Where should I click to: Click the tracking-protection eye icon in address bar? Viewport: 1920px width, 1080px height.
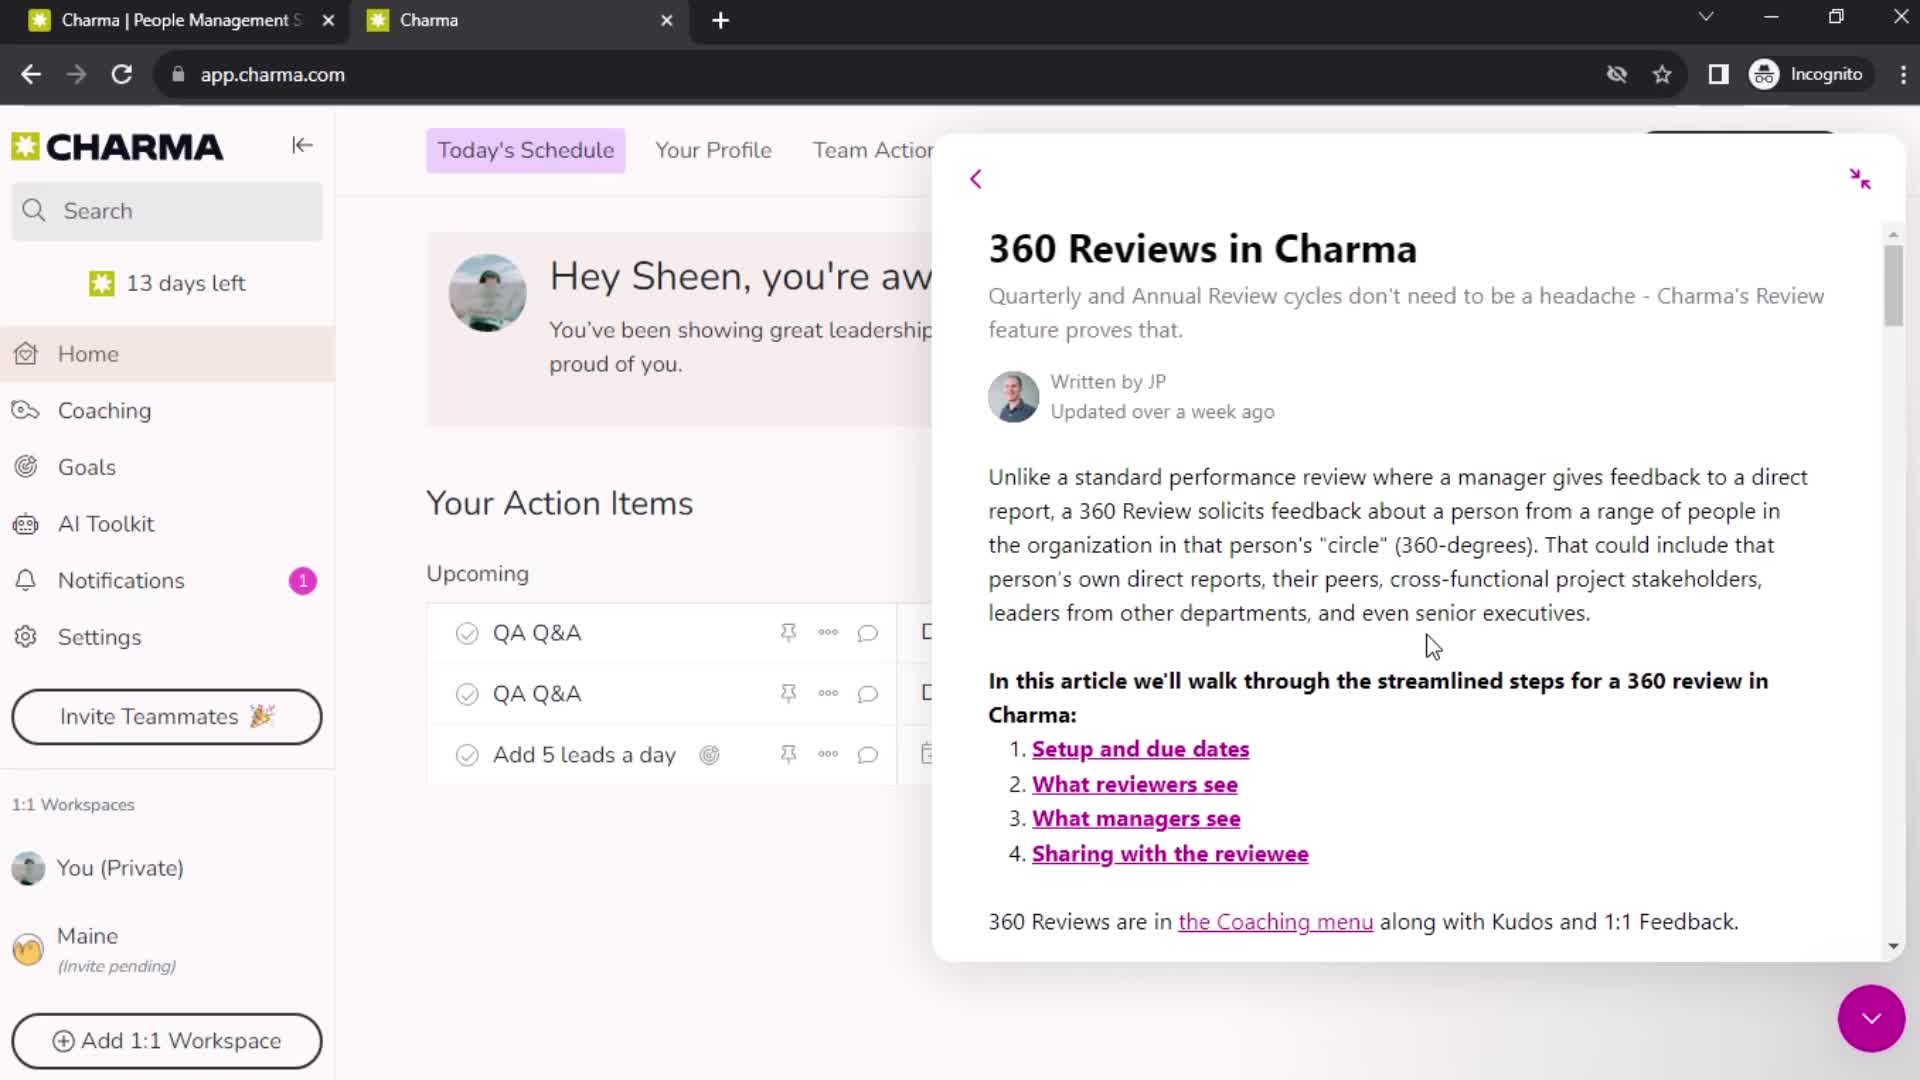pyautogui.click(x=1616, y=75)
